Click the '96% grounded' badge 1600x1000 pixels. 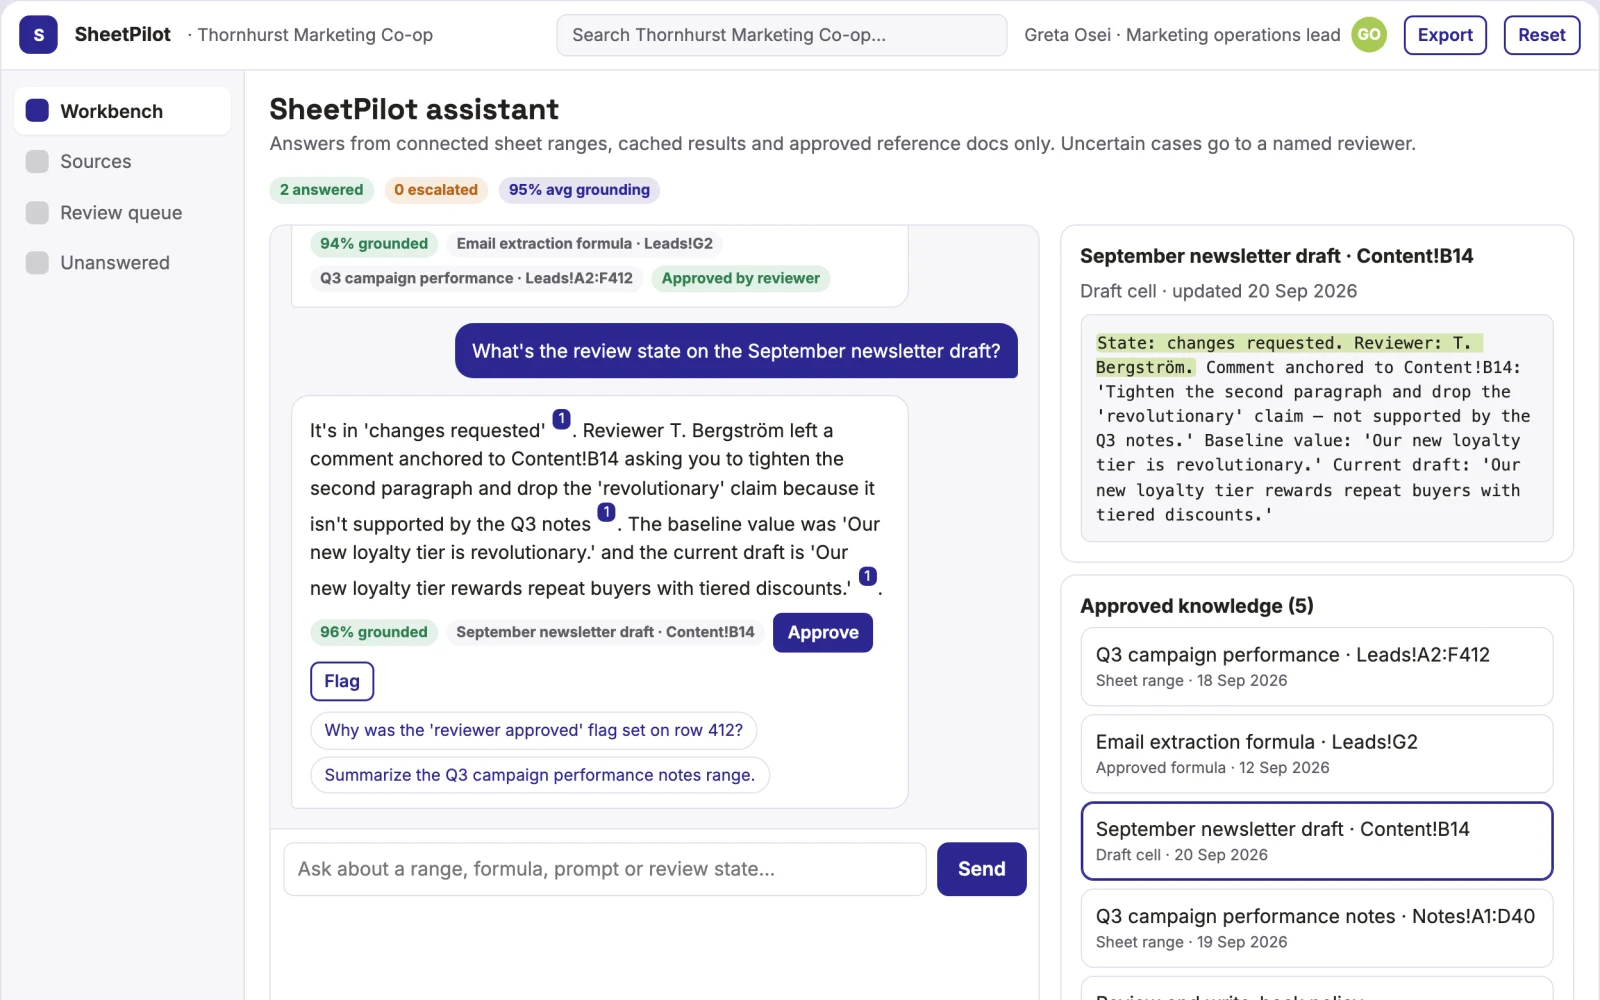click(x=374, y=633)
